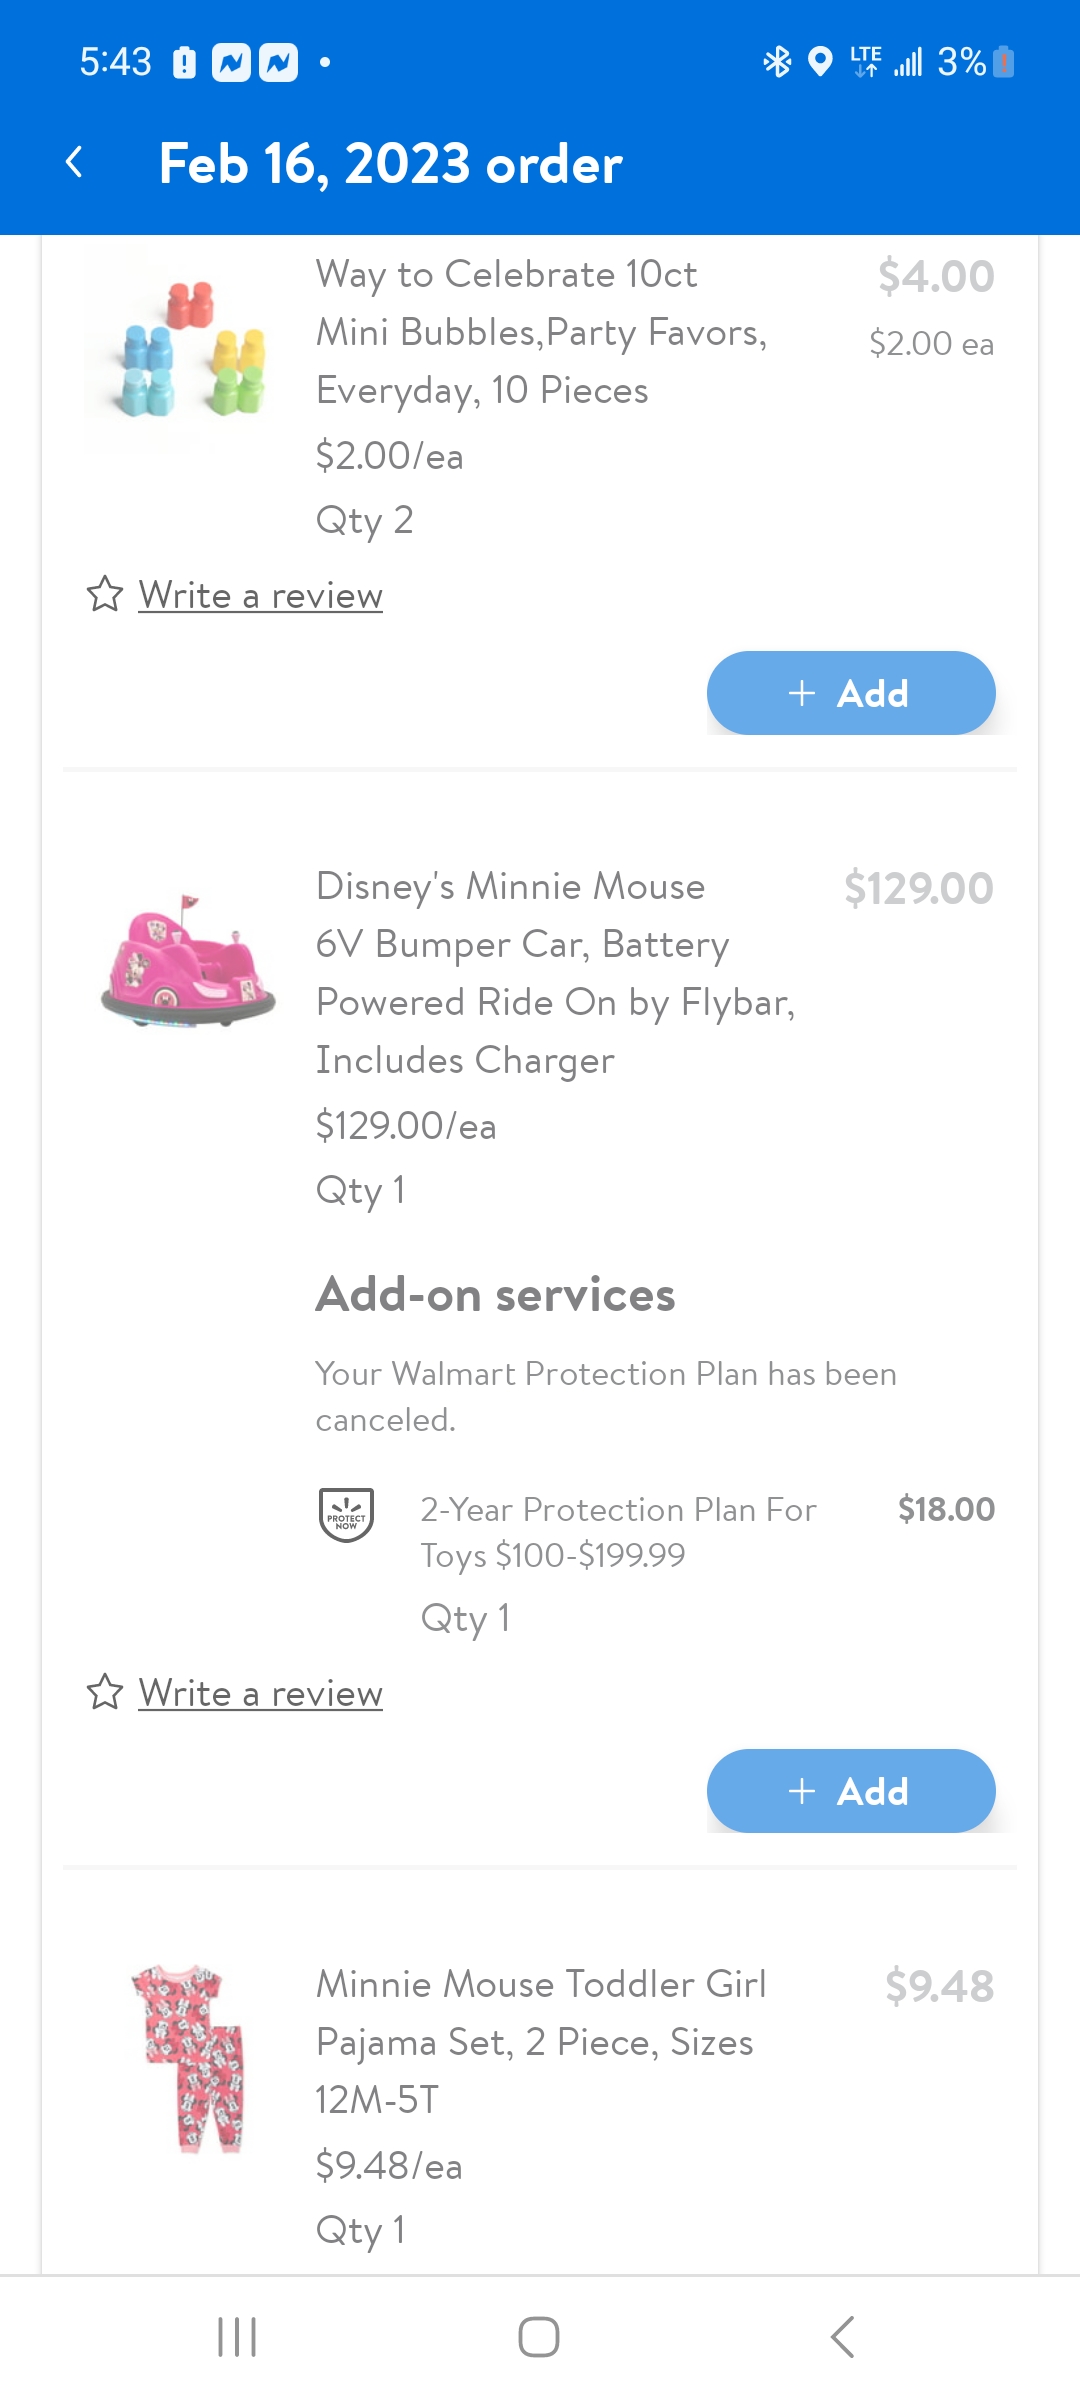Open Way to Celebrate Mini Bubbles title
Viewport: 1080px width, 2400px height.
coord(540,332)
